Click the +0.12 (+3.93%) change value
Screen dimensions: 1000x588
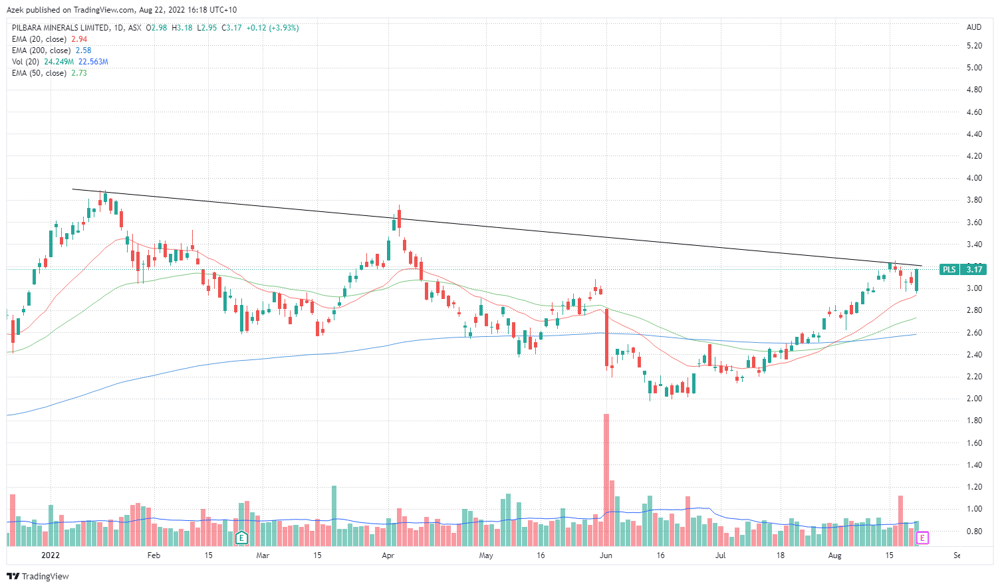pyautogui.click(x=272, y=28)
